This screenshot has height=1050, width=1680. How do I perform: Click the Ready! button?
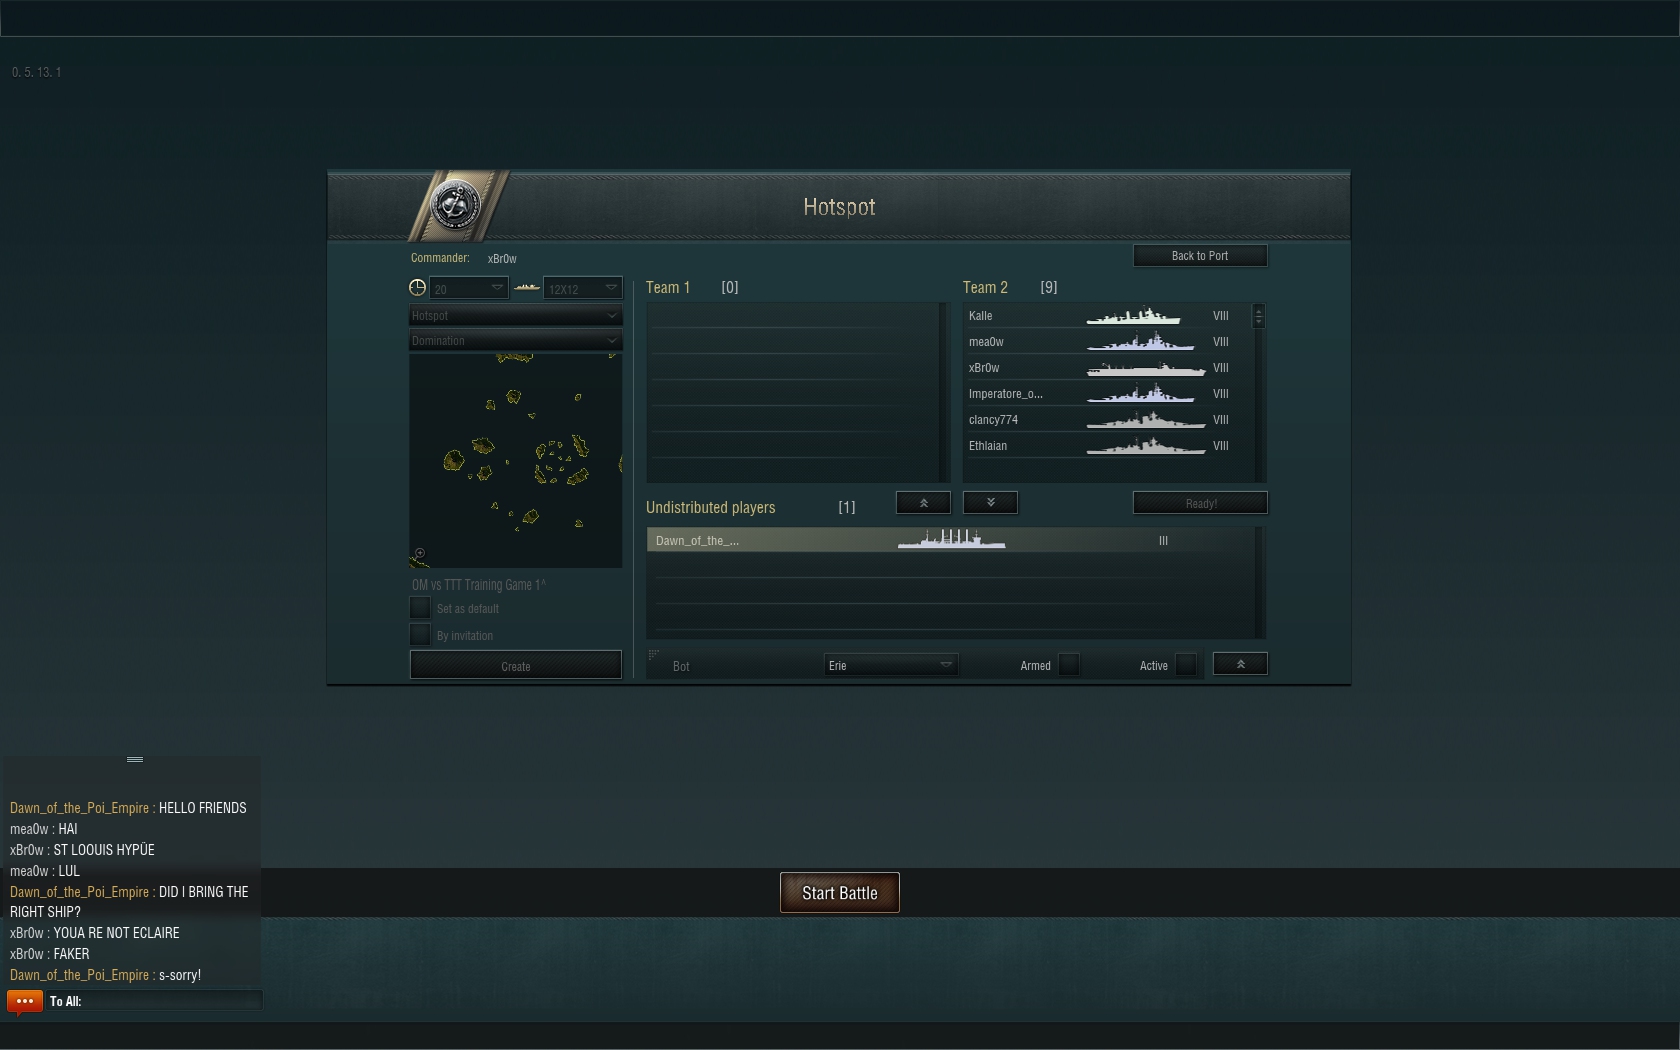(x=1200, y=503)
